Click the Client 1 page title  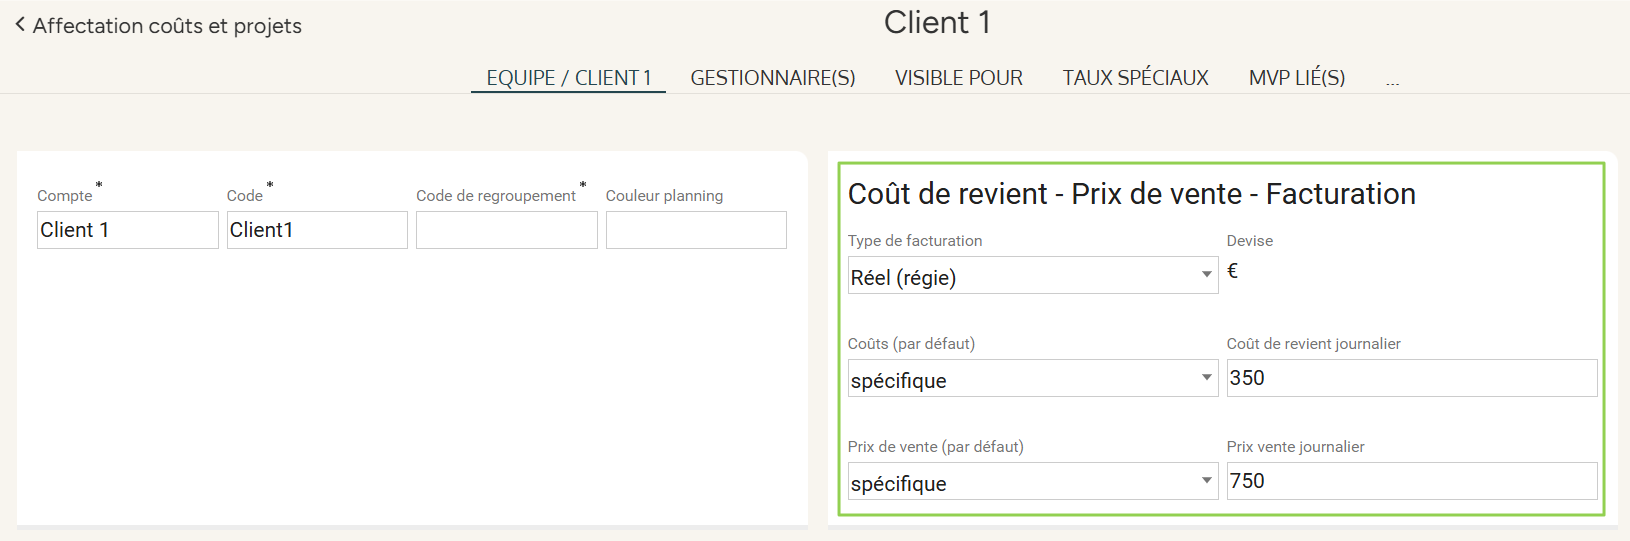[x=937, y=23]
